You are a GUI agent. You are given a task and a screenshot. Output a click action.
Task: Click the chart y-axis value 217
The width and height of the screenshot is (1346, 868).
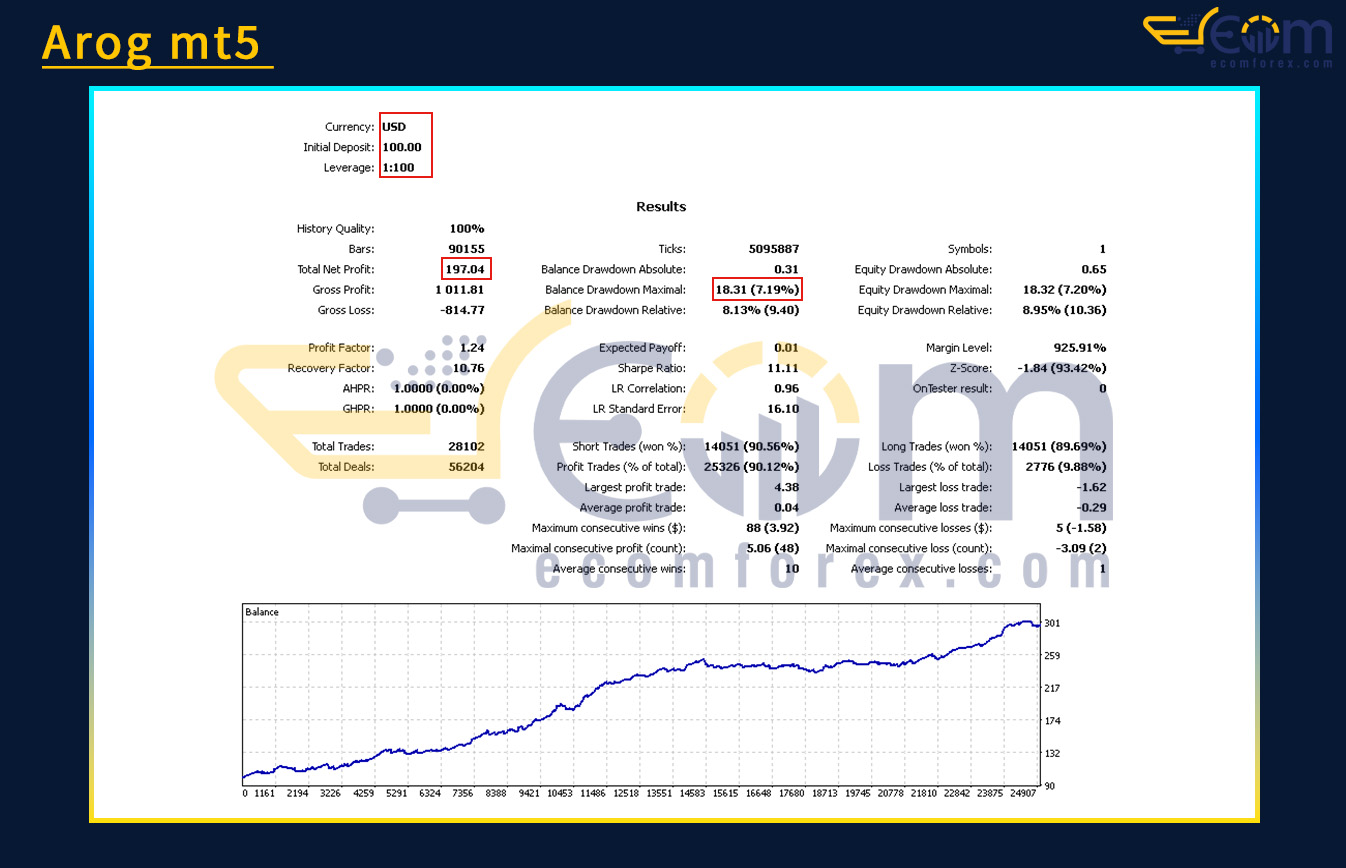click(x=1052, y=688)
